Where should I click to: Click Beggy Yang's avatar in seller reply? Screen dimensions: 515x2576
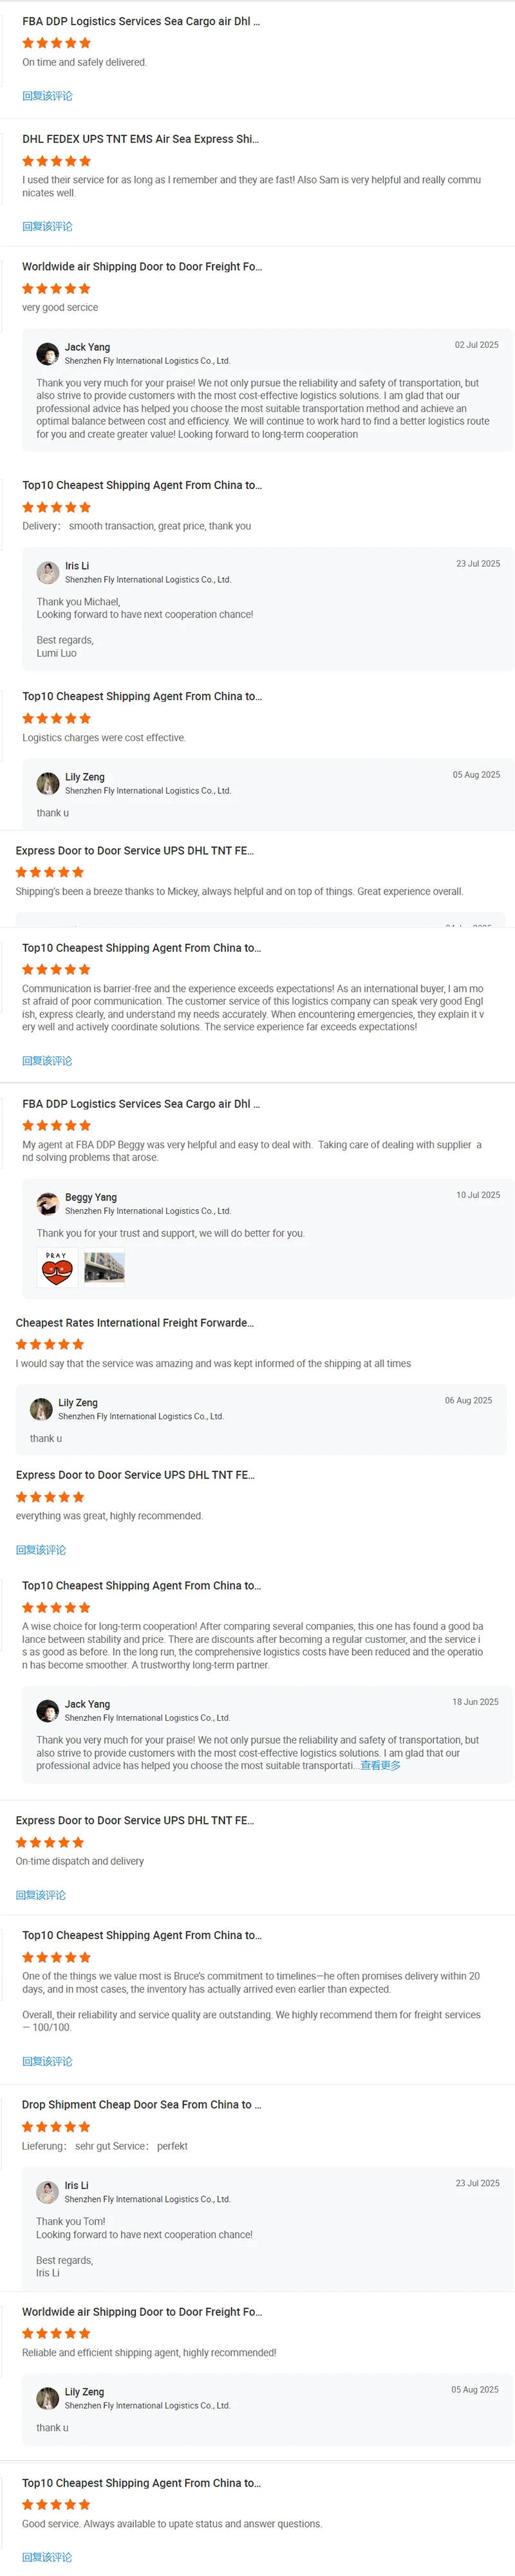tap(47, 1203)
